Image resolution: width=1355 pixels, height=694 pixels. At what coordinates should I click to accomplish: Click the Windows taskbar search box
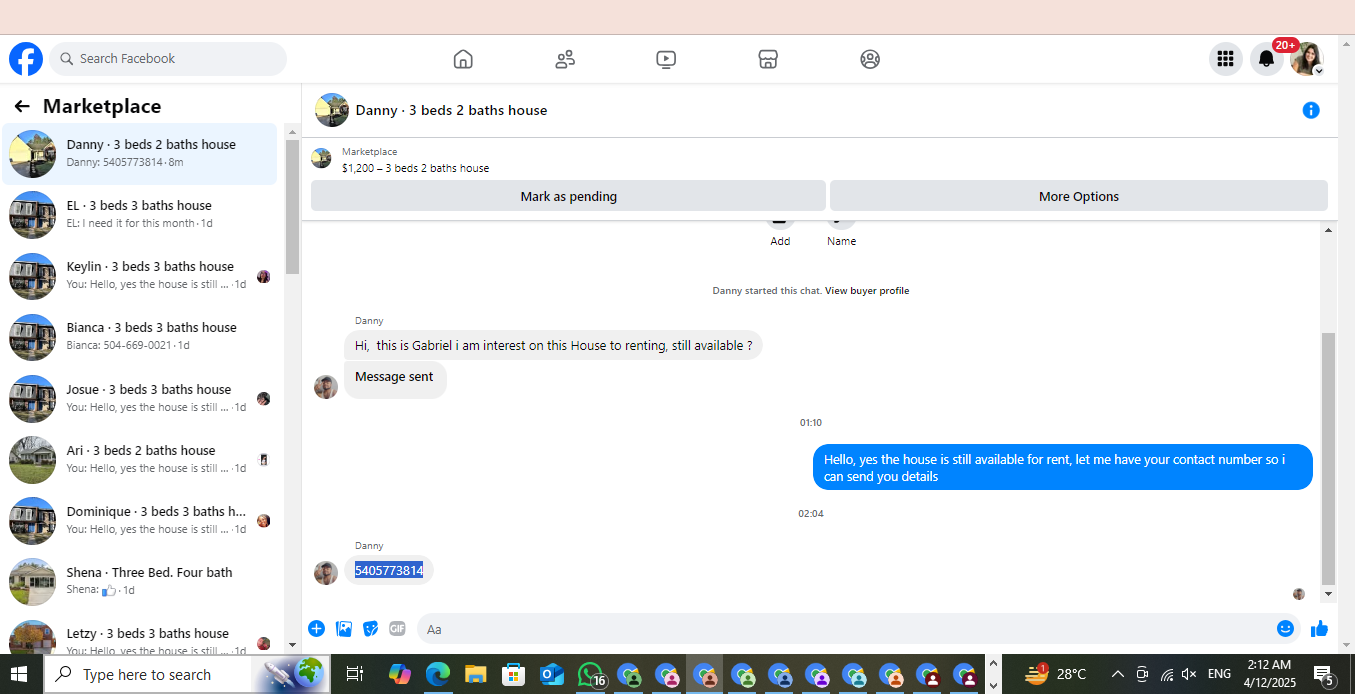(x=187, y=674)
